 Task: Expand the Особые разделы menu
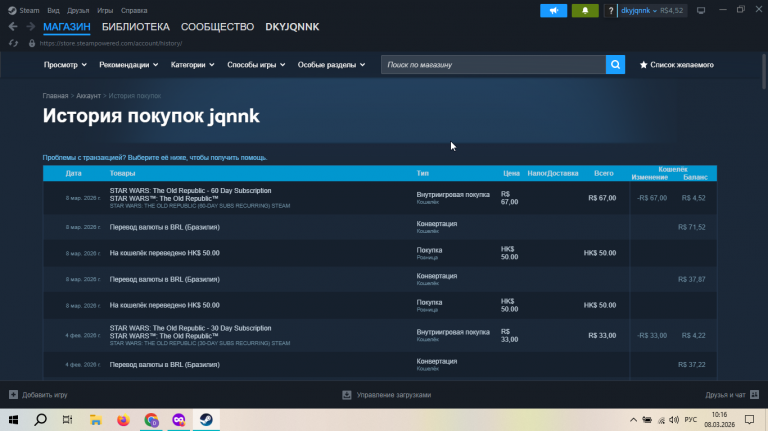(331, 65)
